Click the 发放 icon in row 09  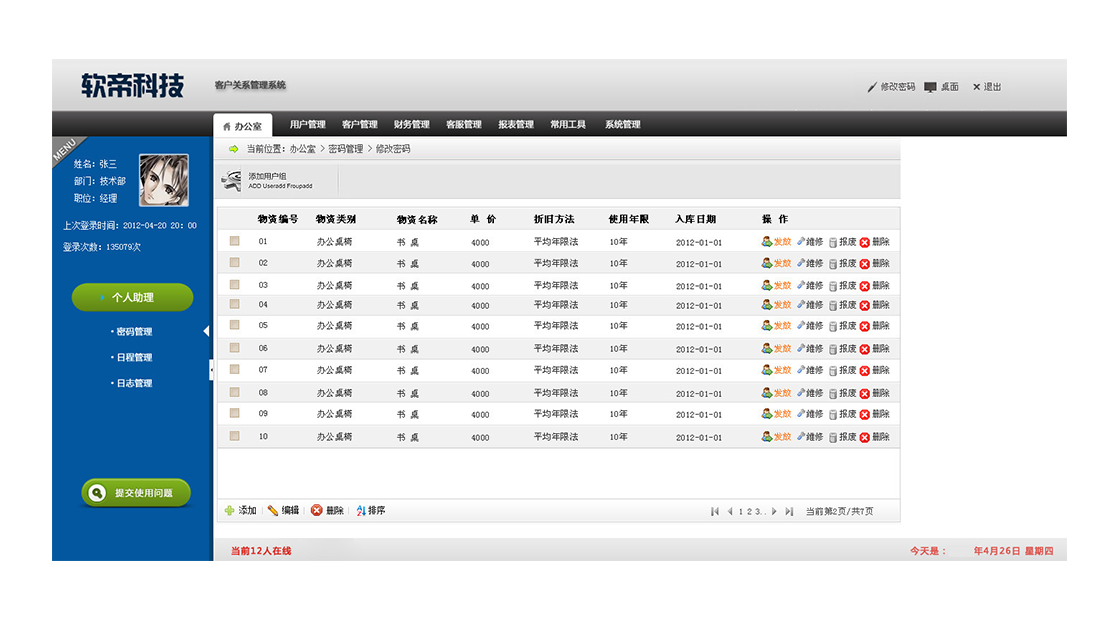[x=766, y=414]
